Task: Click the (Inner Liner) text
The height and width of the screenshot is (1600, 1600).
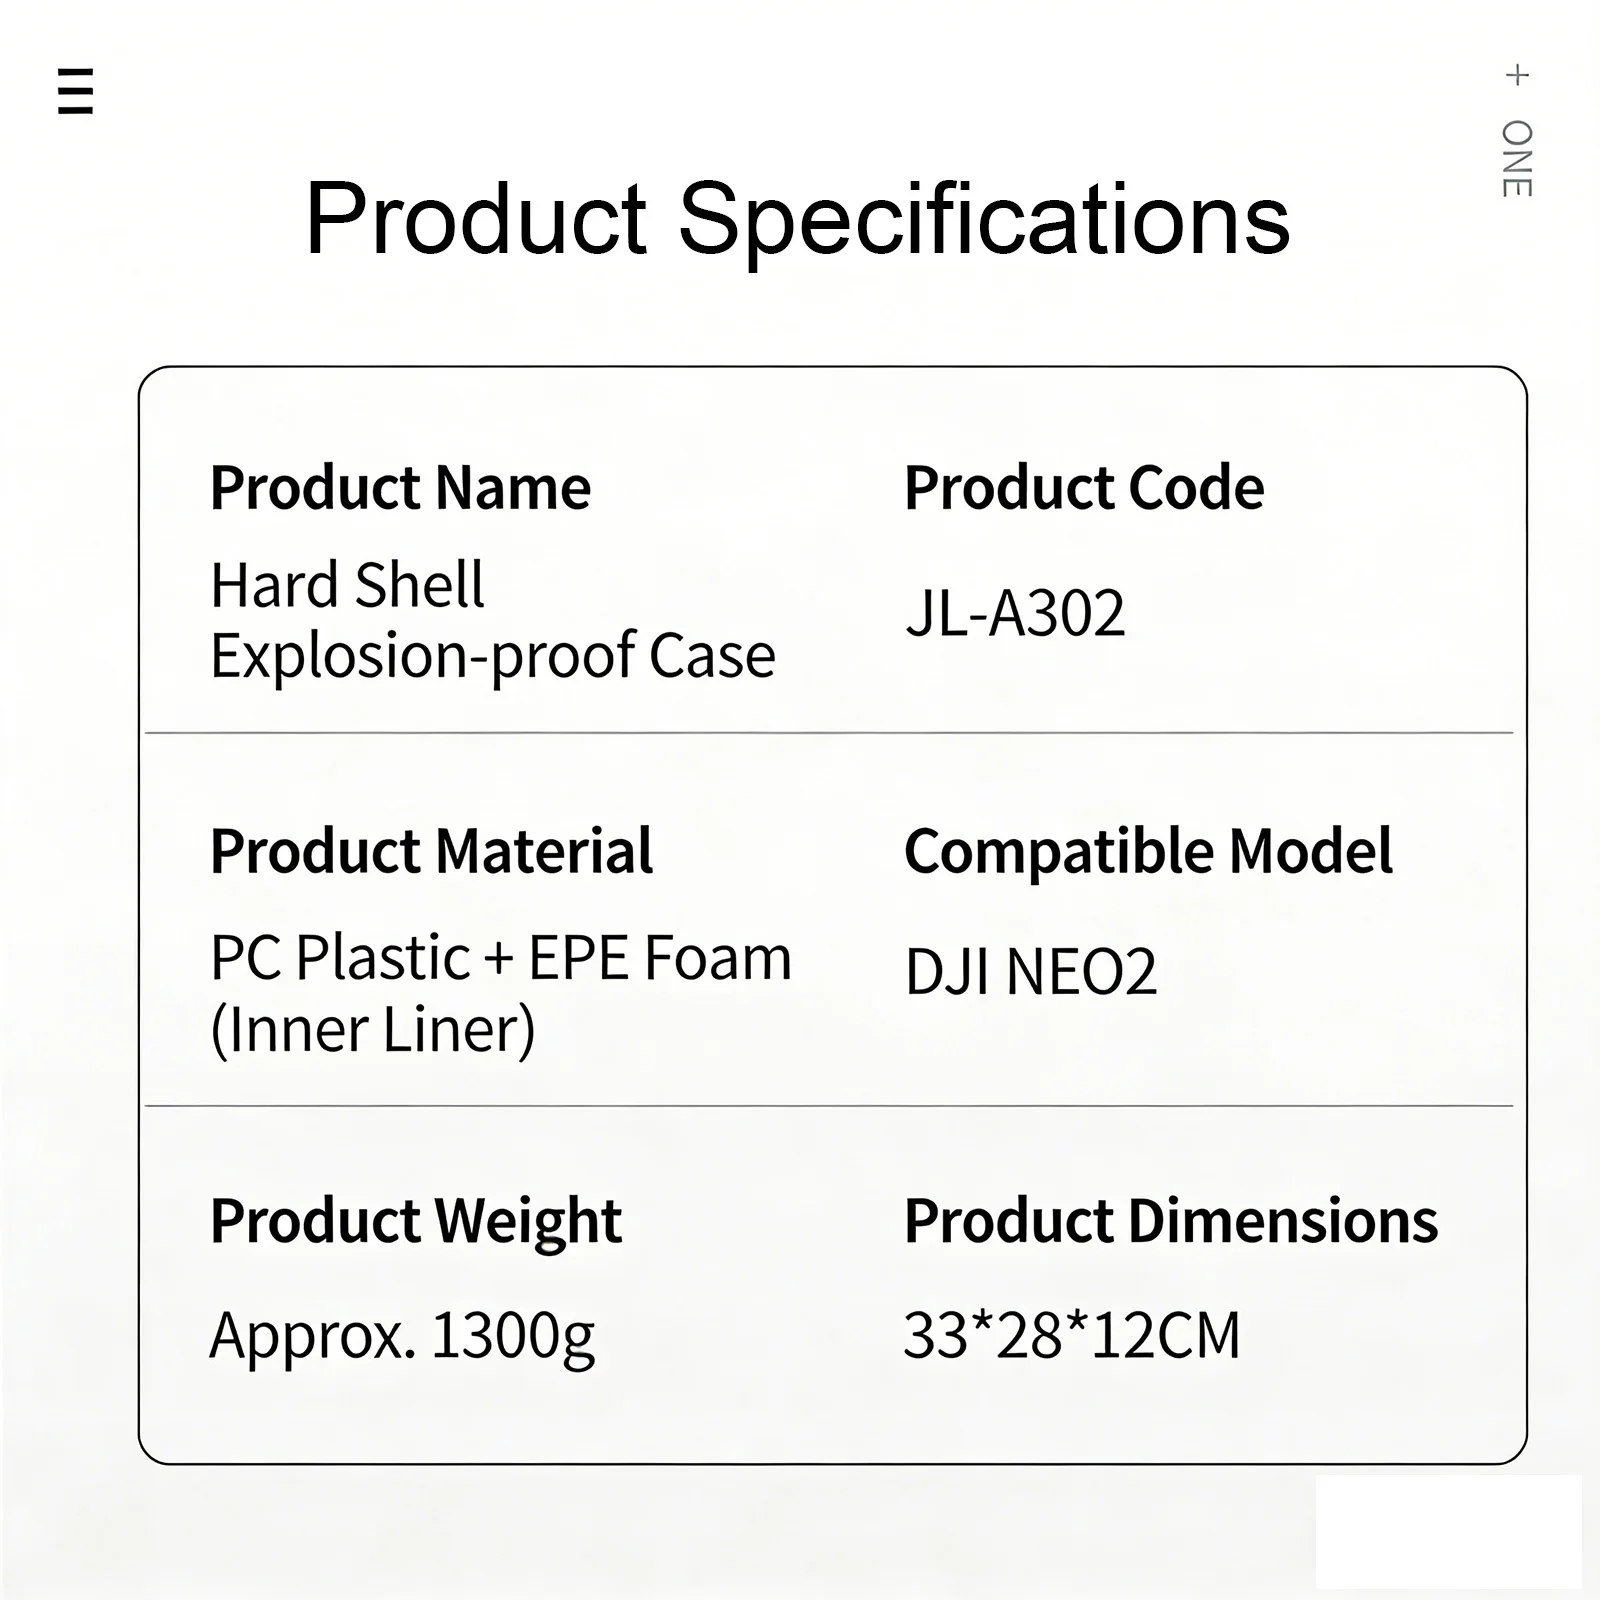Action: 373,1030
